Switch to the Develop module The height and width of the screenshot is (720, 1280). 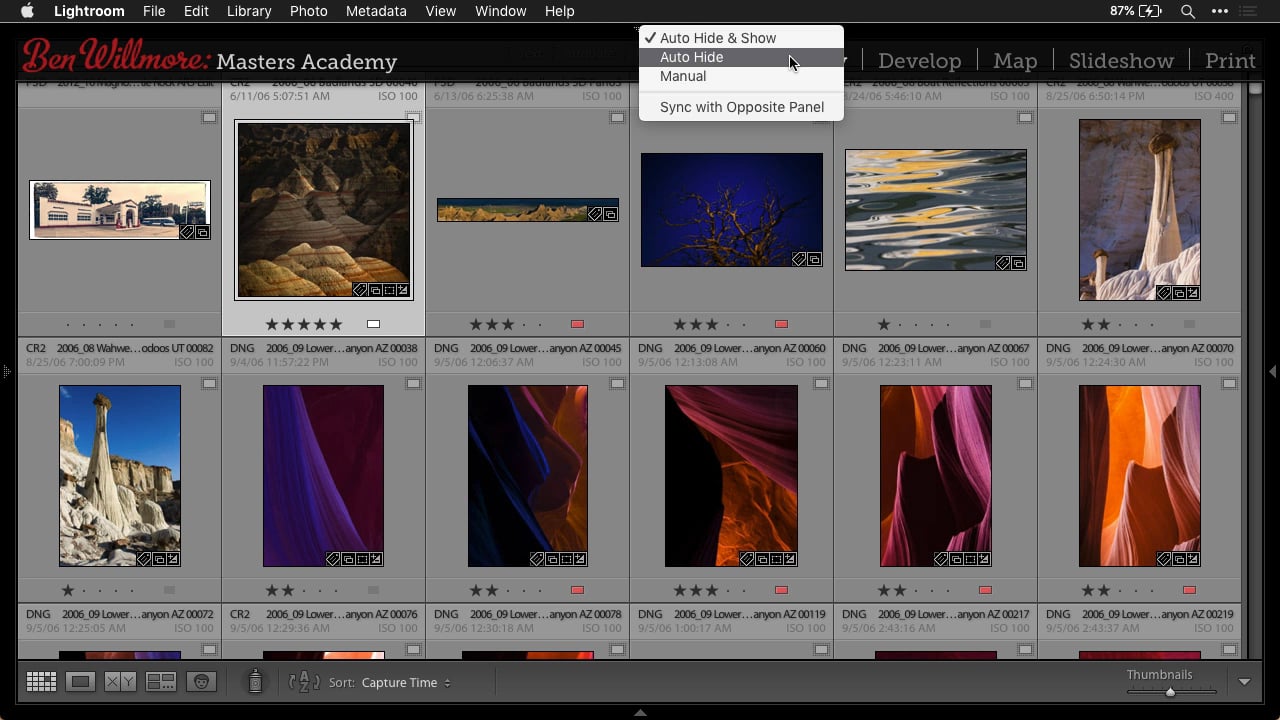(x=919, y=61)
